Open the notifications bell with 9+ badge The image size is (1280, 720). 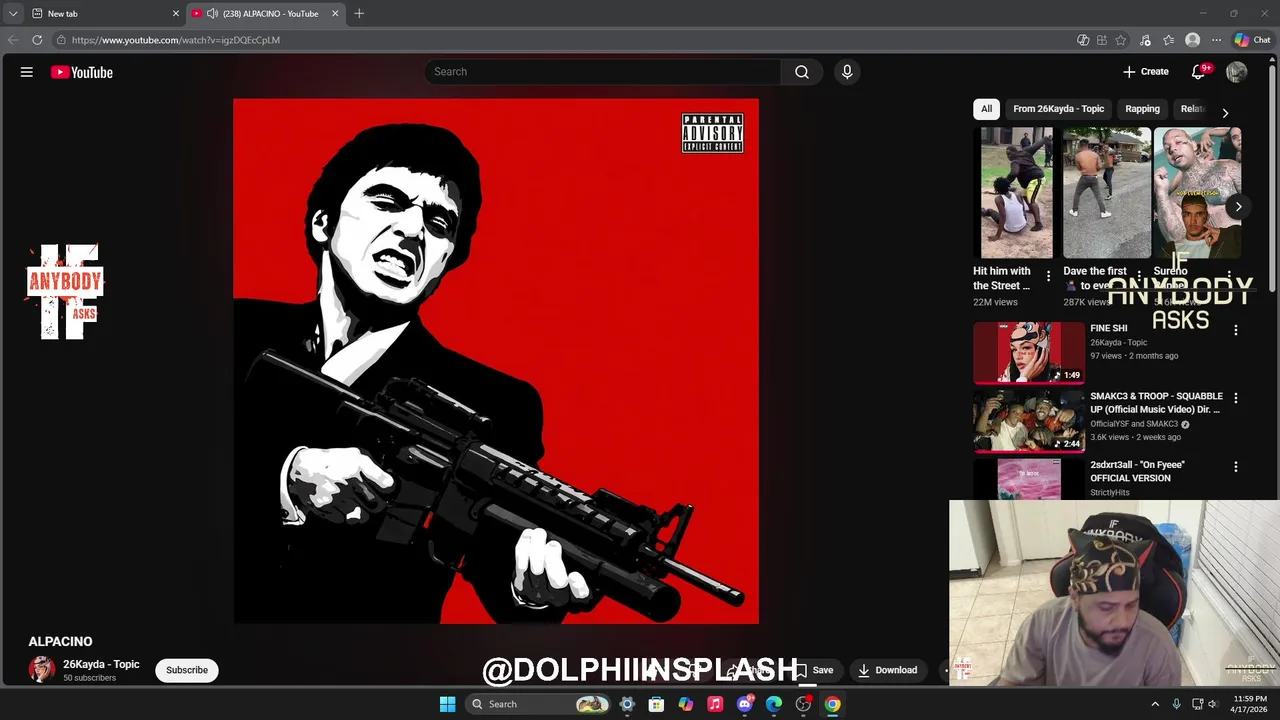pyautogui.click(x=1199, y=72)
